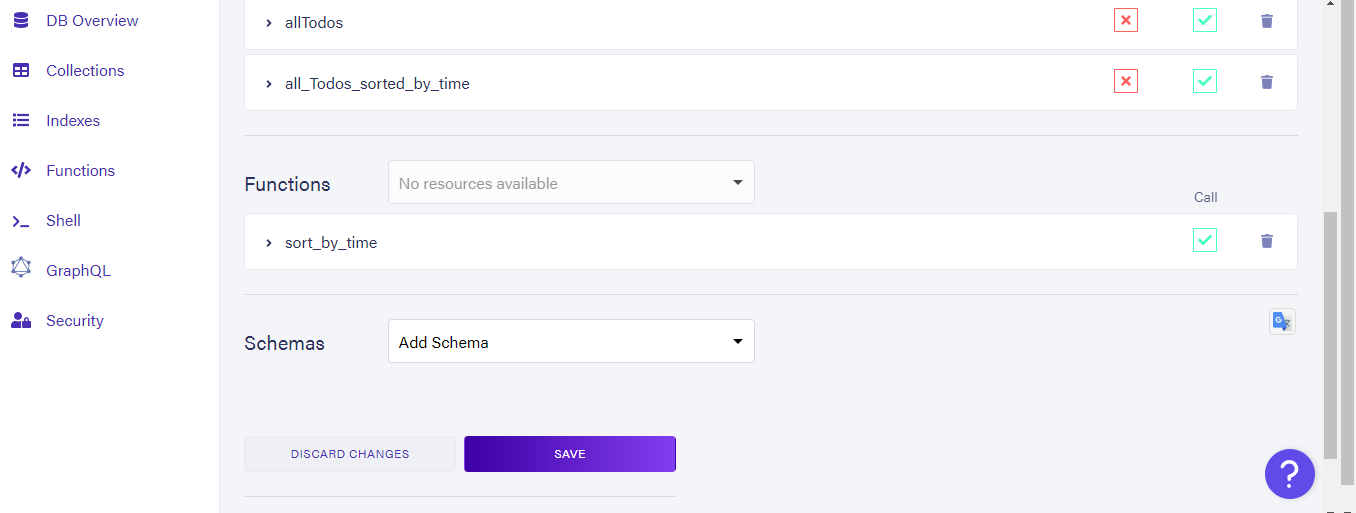The height and width of the screenshot is (513, 1356).
Task: Click the DB Overview database icon
Action: pyautogui.click(x=21, y=20)
